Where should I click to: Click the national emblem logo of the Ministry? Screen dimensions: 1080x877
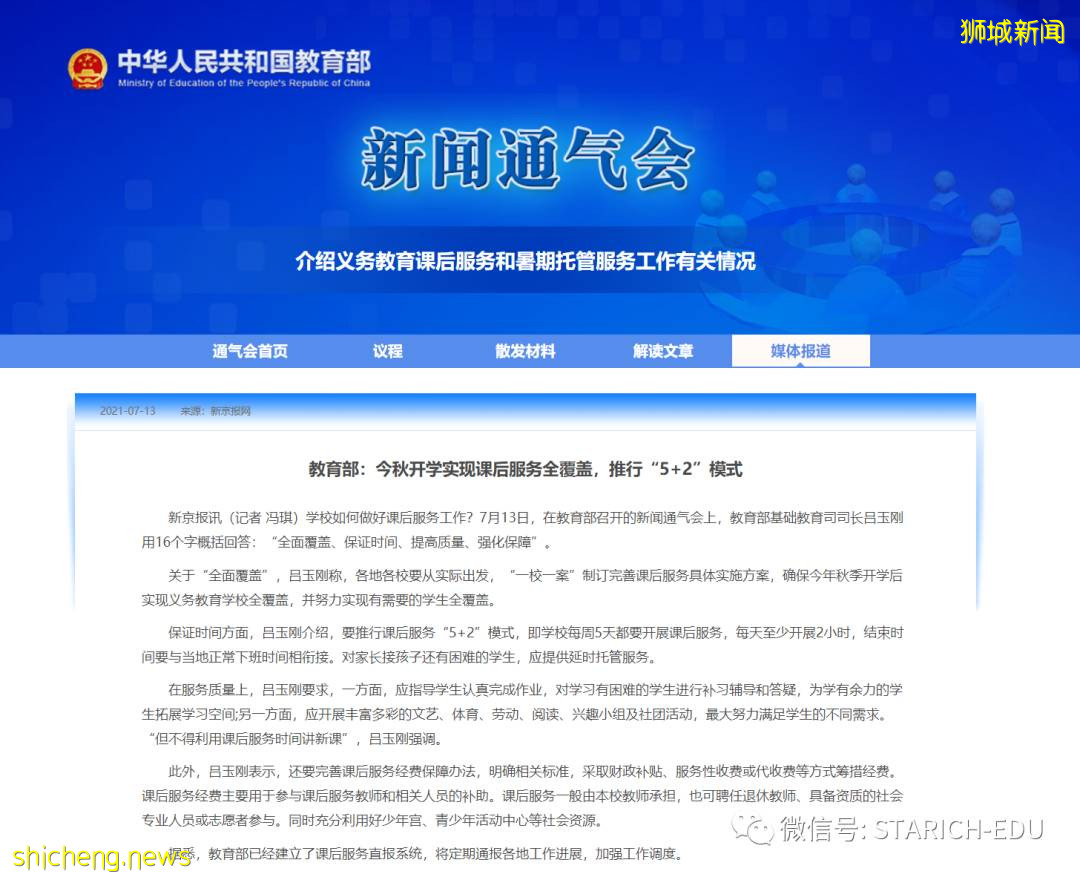click(85, 68)
